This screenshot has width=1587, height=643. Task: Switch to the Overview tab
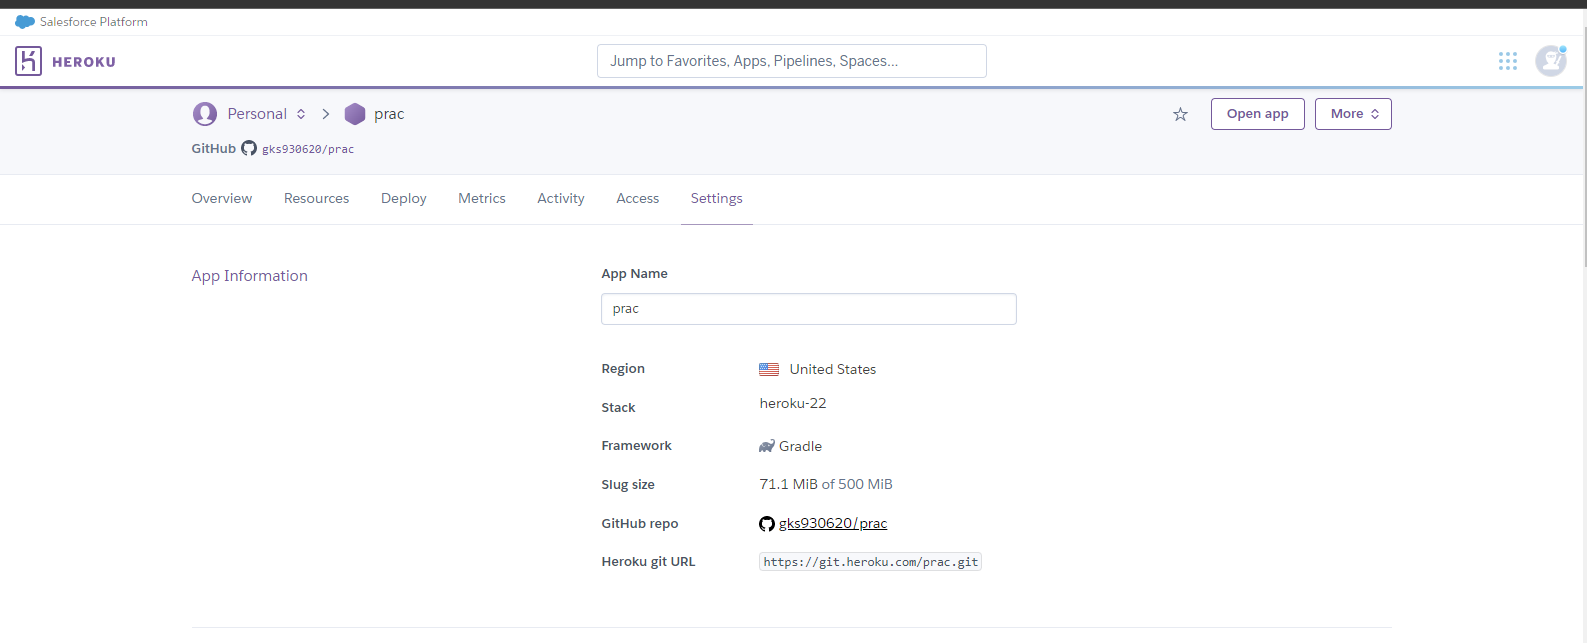tap(222, 198)
